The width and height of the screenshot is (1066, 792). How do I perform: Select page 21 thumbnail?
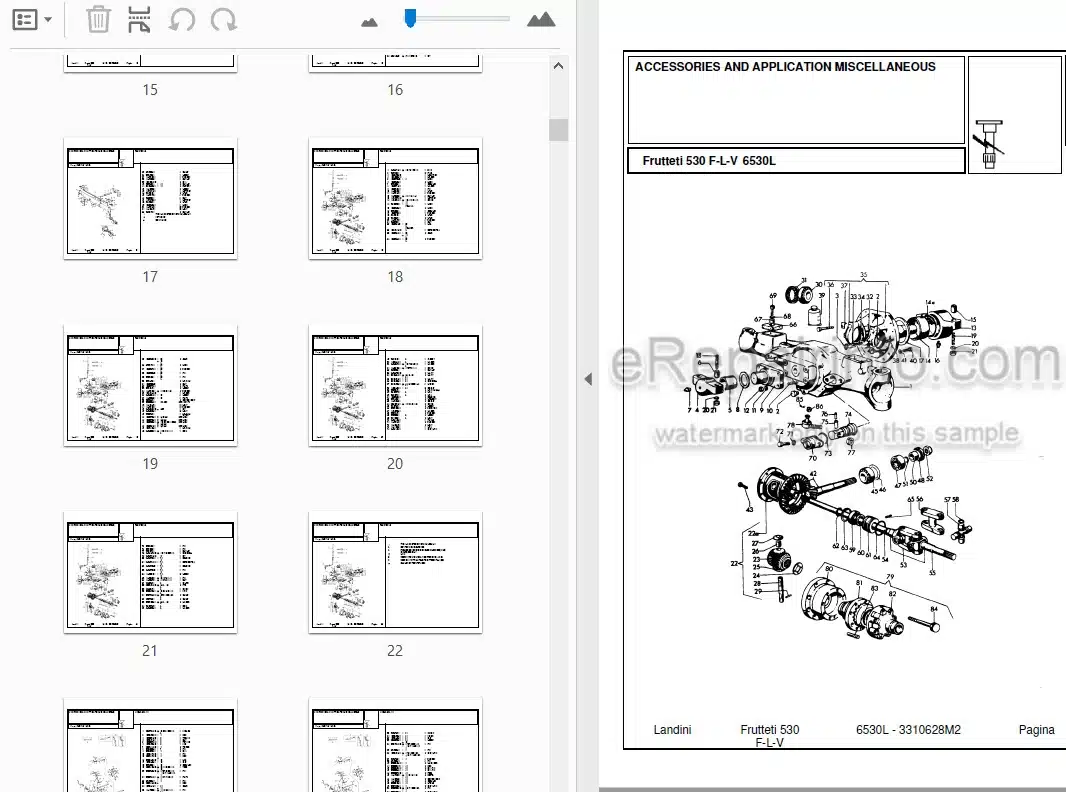tap(150, 572)
